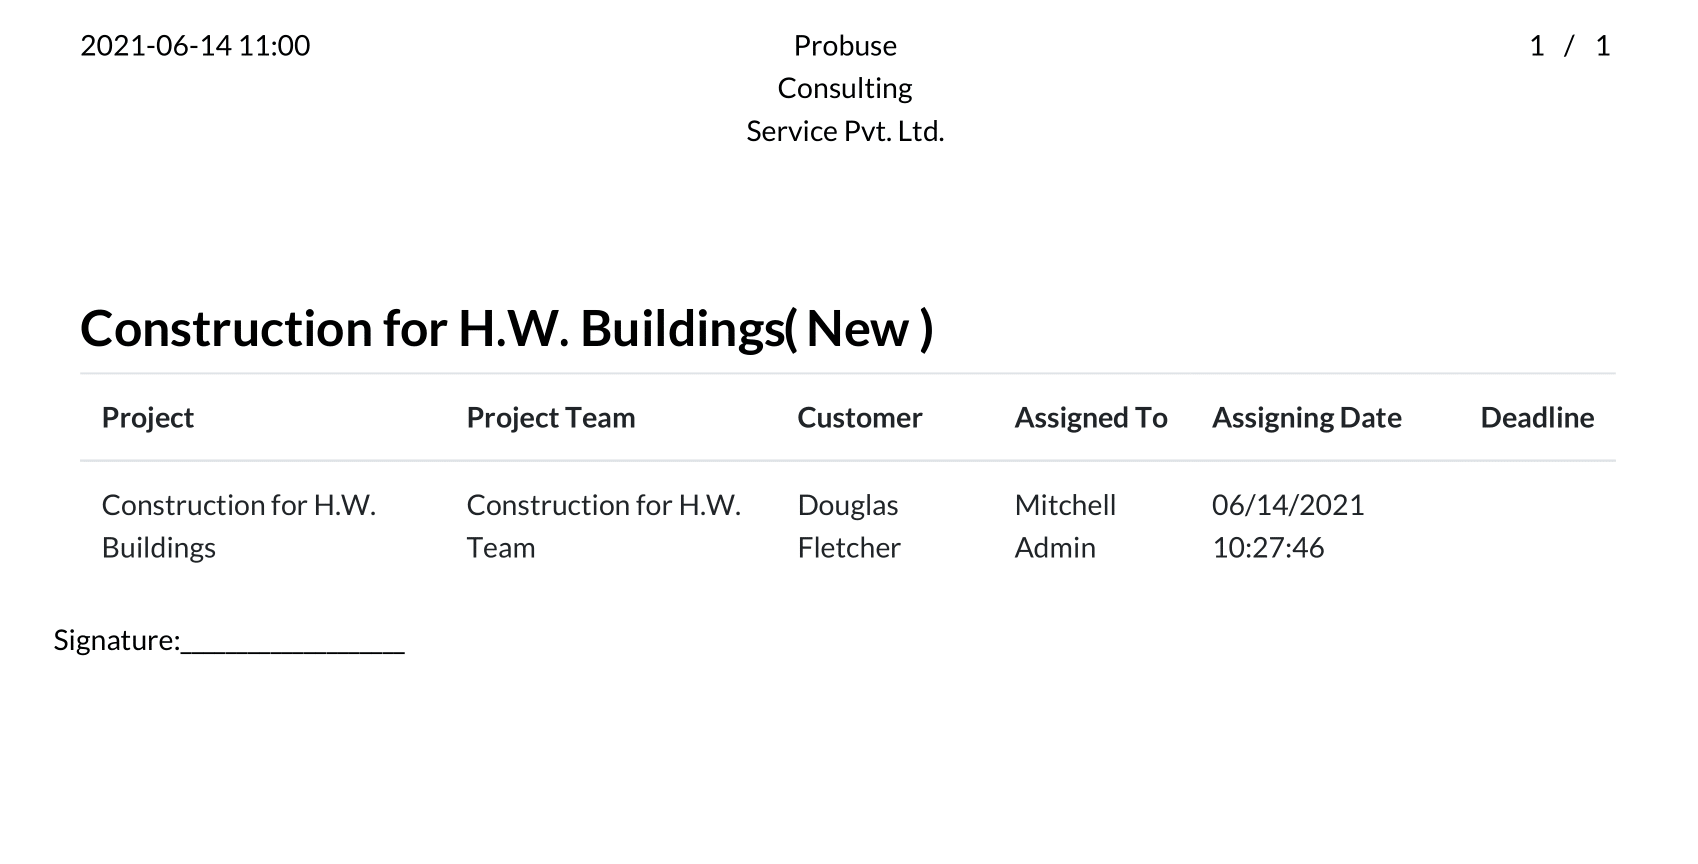
Task: Click the blank signature line
Action: click(x=293, y=645)
